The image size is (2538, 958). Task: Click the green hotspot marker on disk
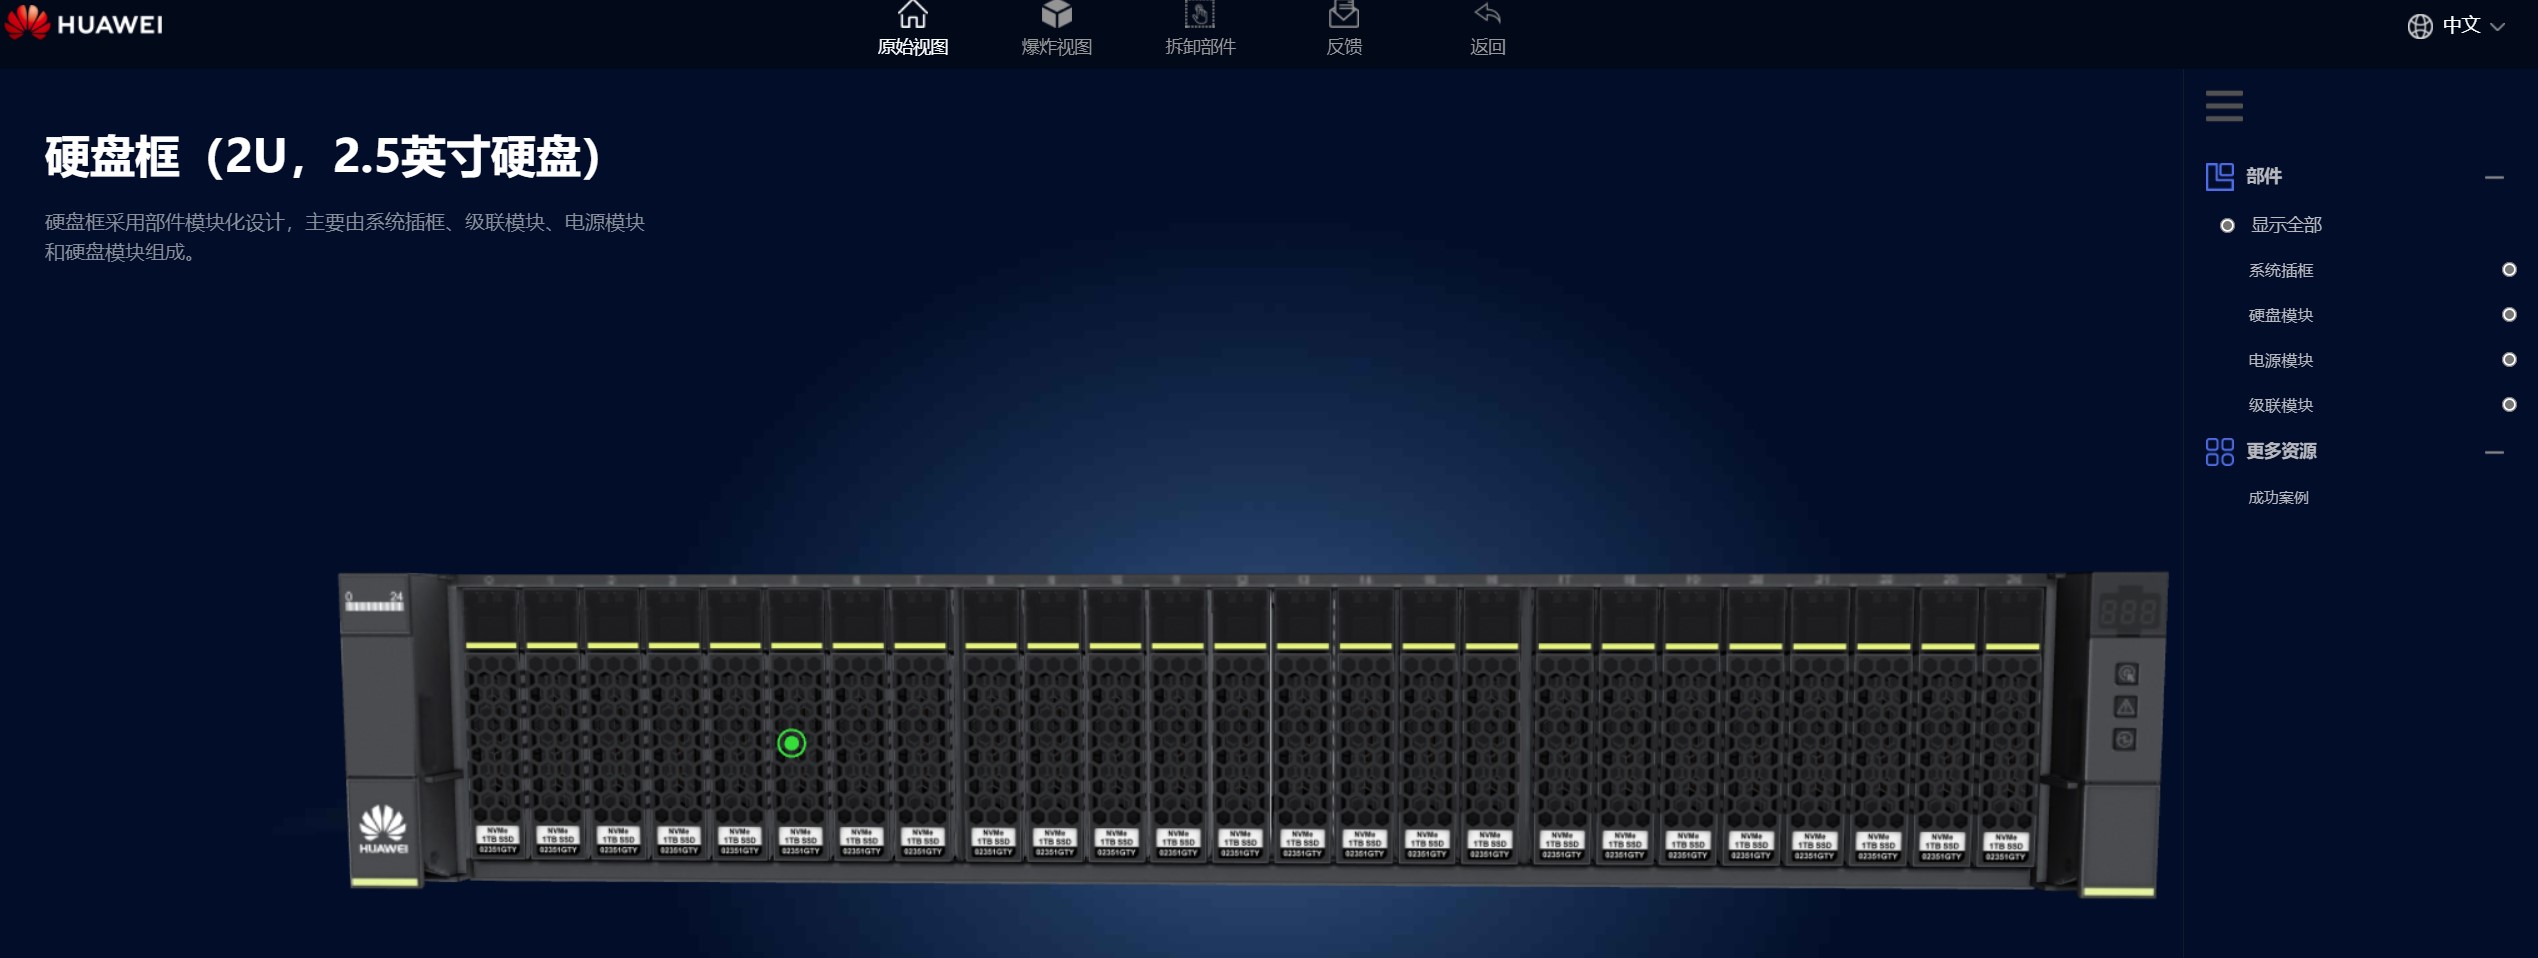point(791,743)
